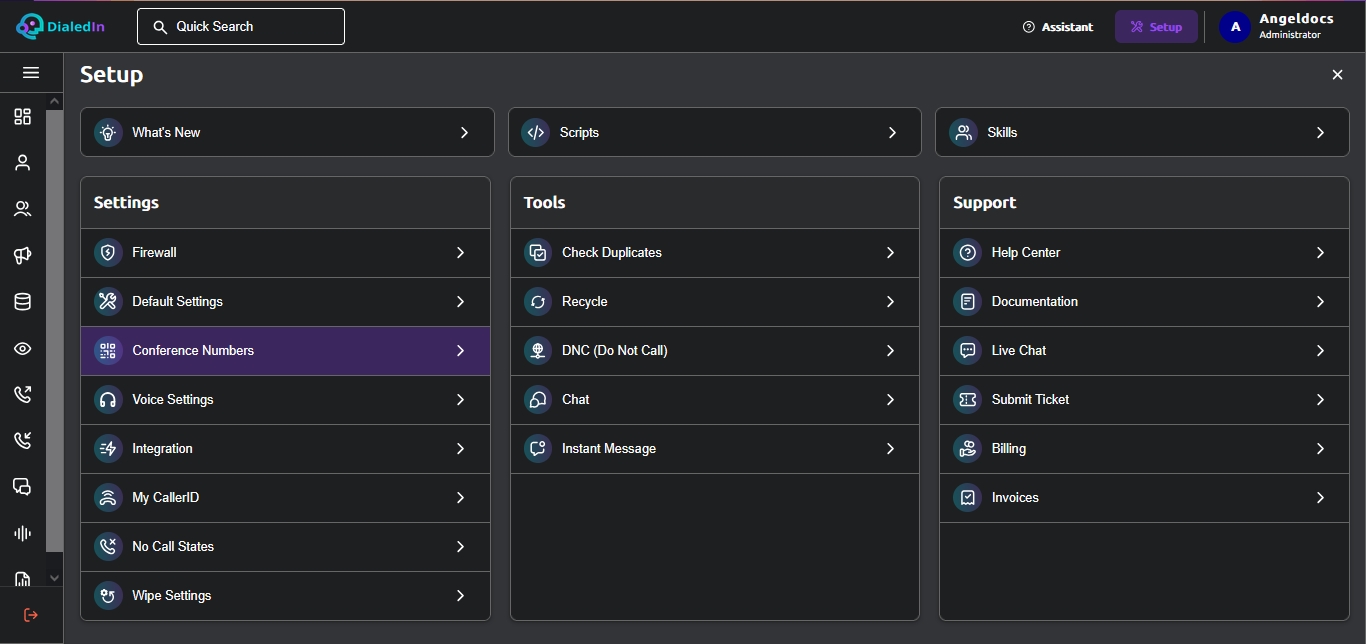Expand the Voice Settings row chevron
Screen dimensions: 1366x644
pyautogui.click(x=460, y=400)
